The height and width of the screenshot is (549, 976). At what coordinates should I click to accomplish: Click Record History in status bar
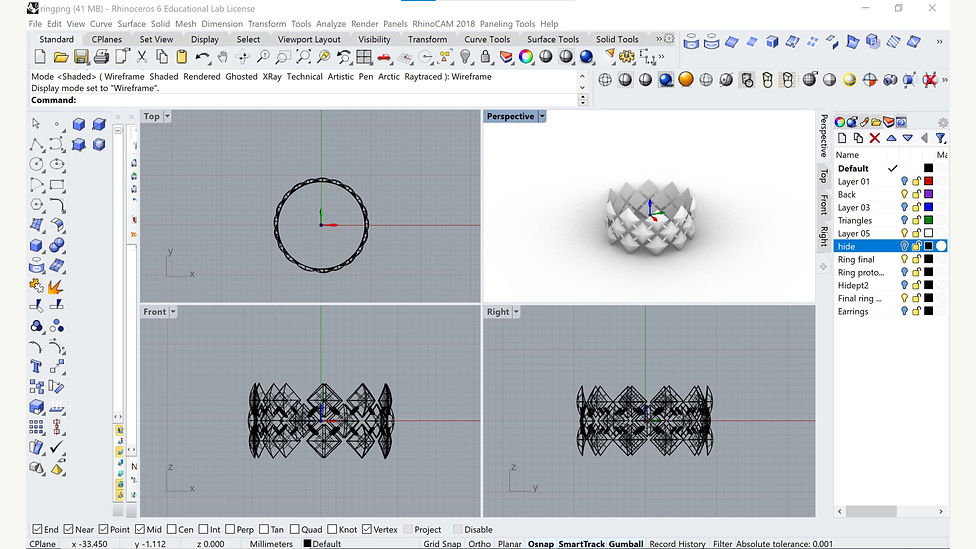tap(677, 544)
